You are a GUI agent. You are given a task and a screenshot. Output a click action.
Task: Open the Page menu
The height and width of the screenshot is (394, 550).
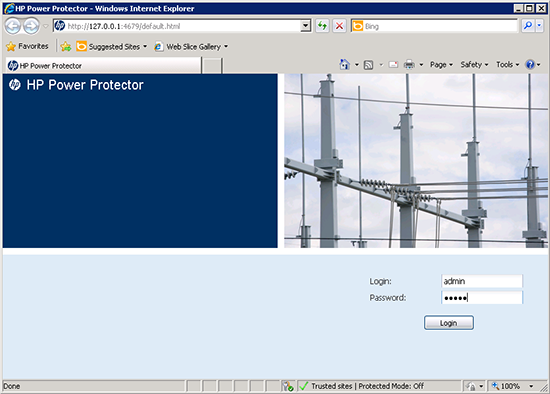click(x=441, y=65)
